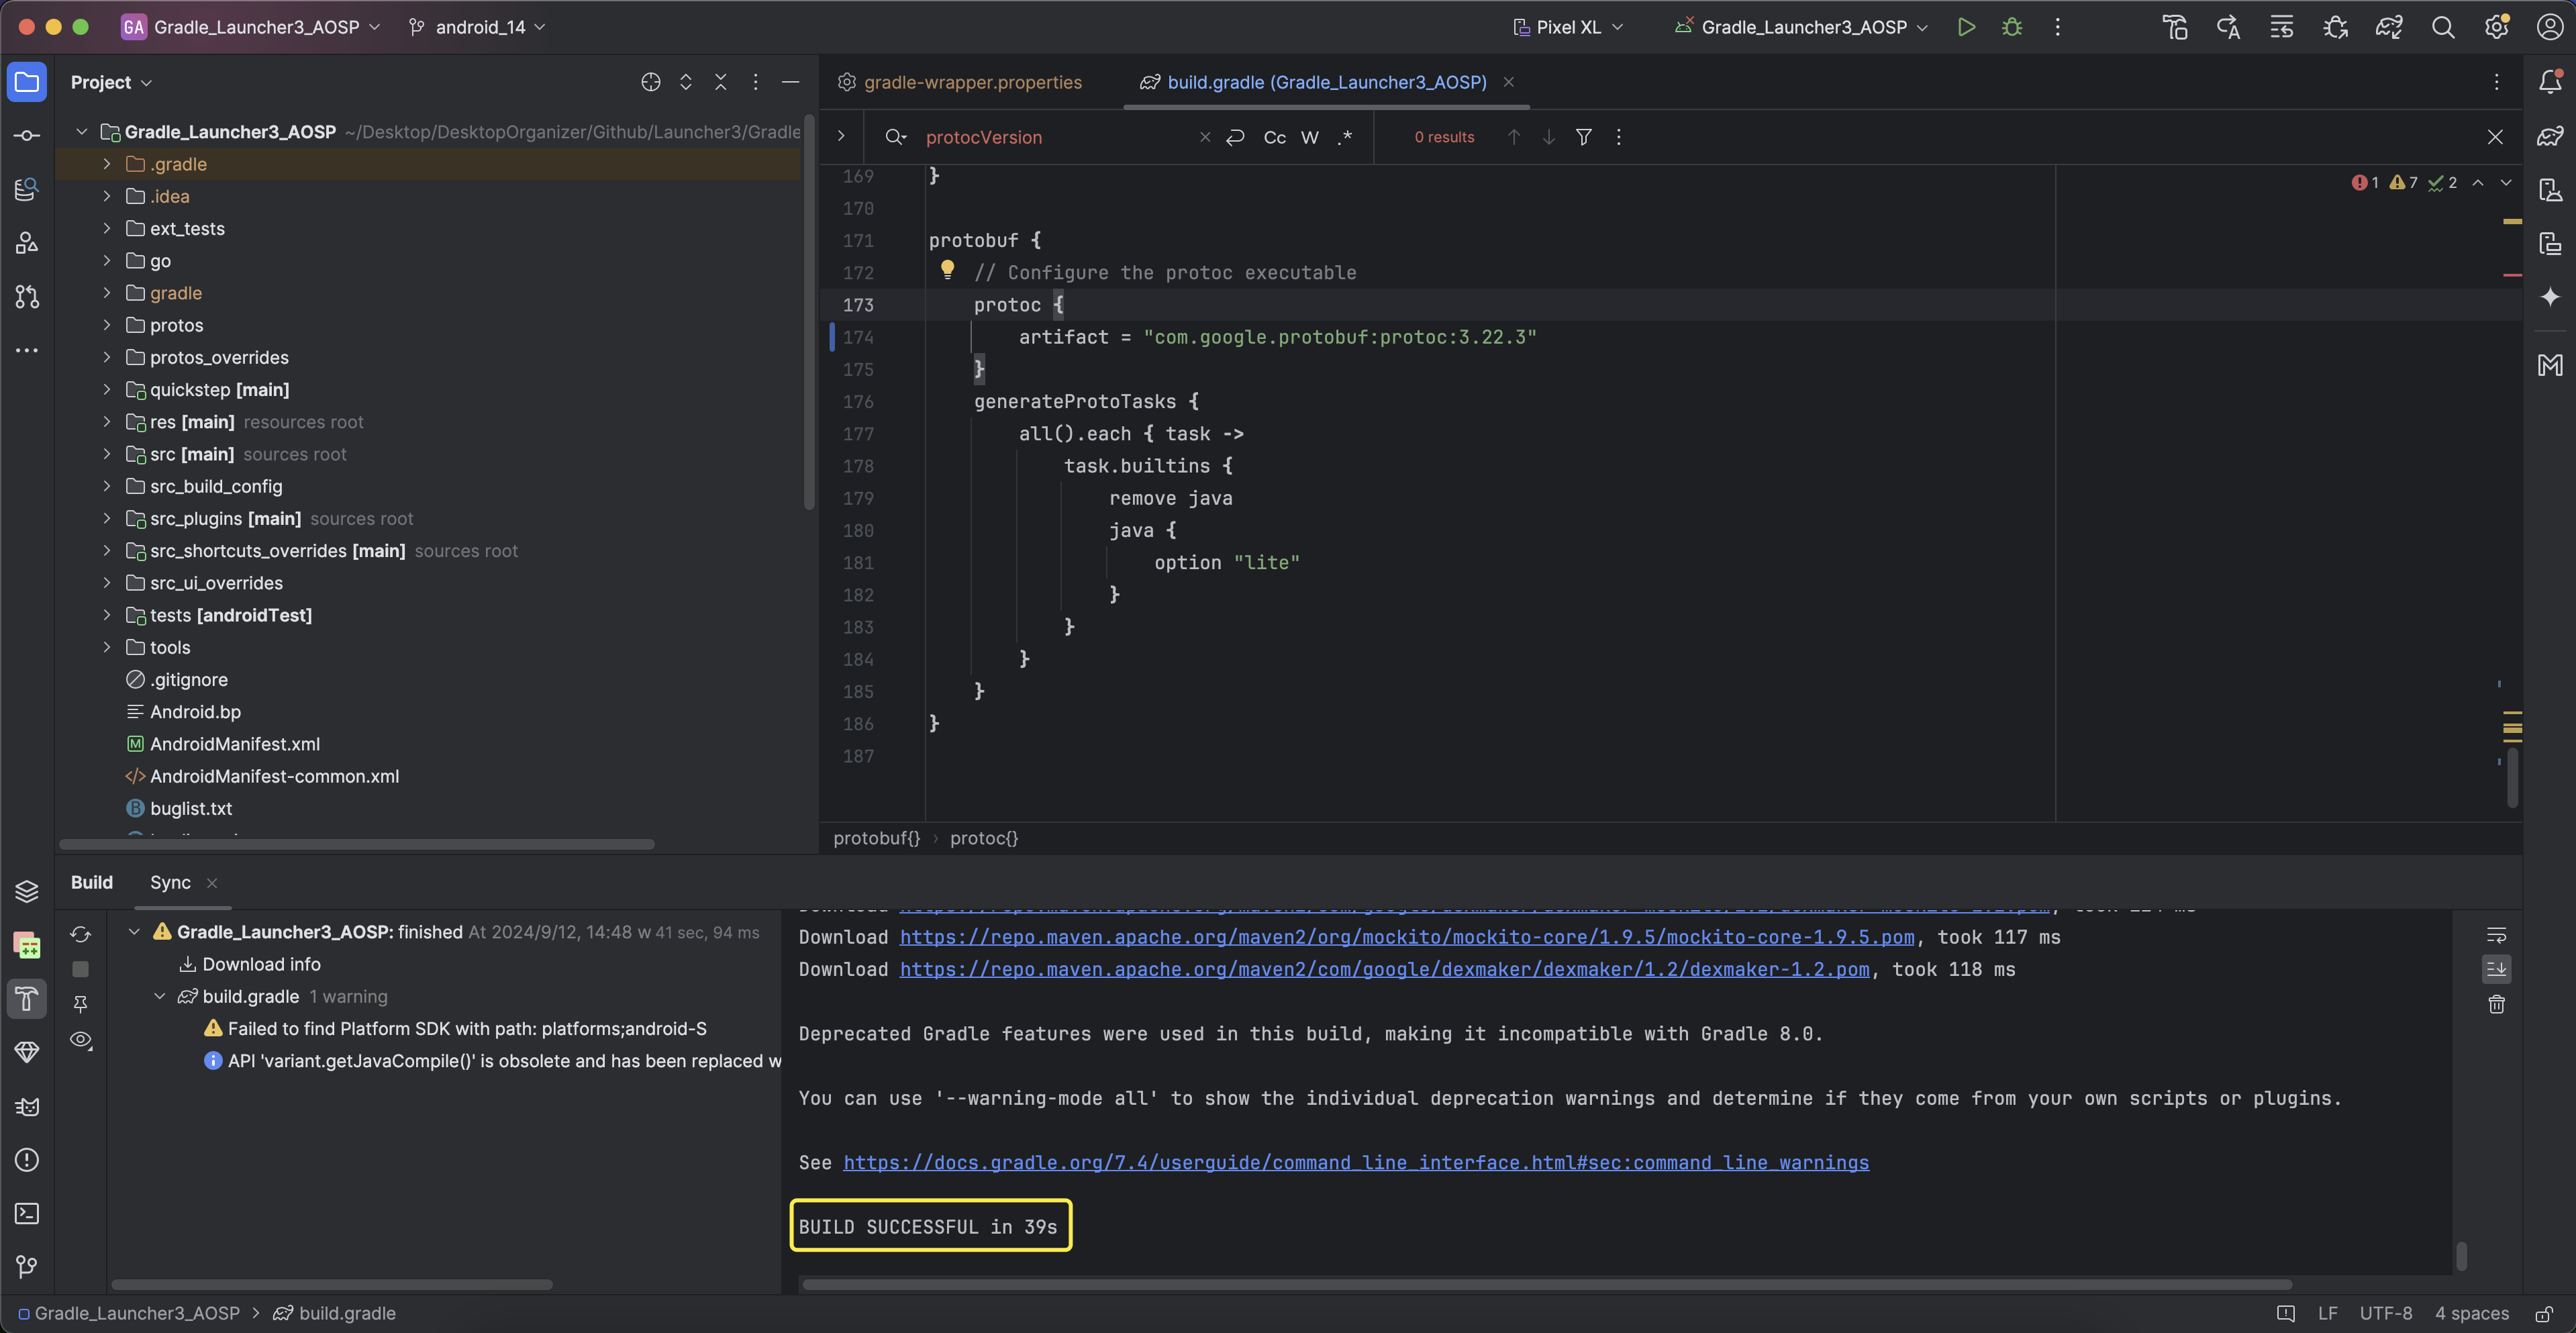Click UTF-8 encoding in status bar

(2385, 1313)
